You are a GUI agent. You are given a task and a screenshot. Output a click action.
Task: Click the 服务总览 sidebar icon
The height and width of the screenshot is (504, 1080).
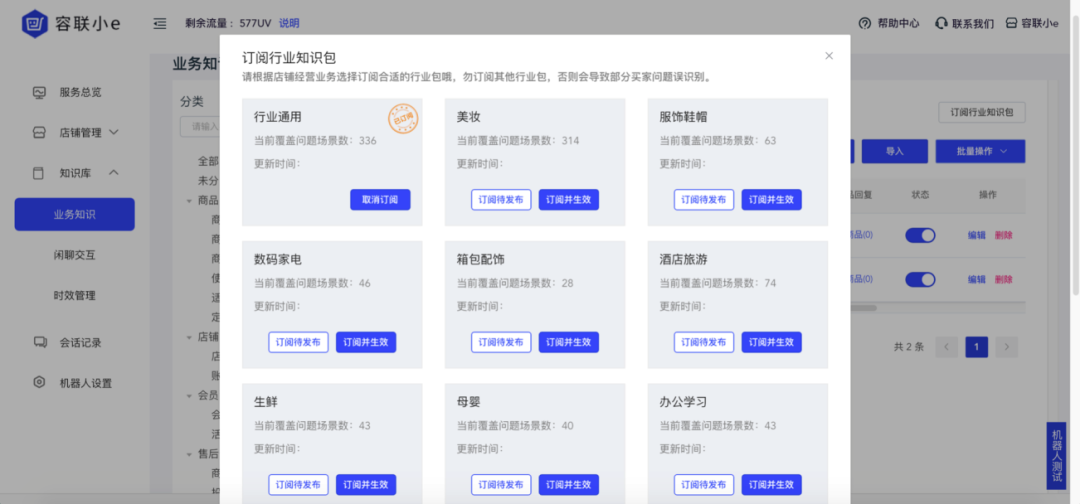[39, 92]
